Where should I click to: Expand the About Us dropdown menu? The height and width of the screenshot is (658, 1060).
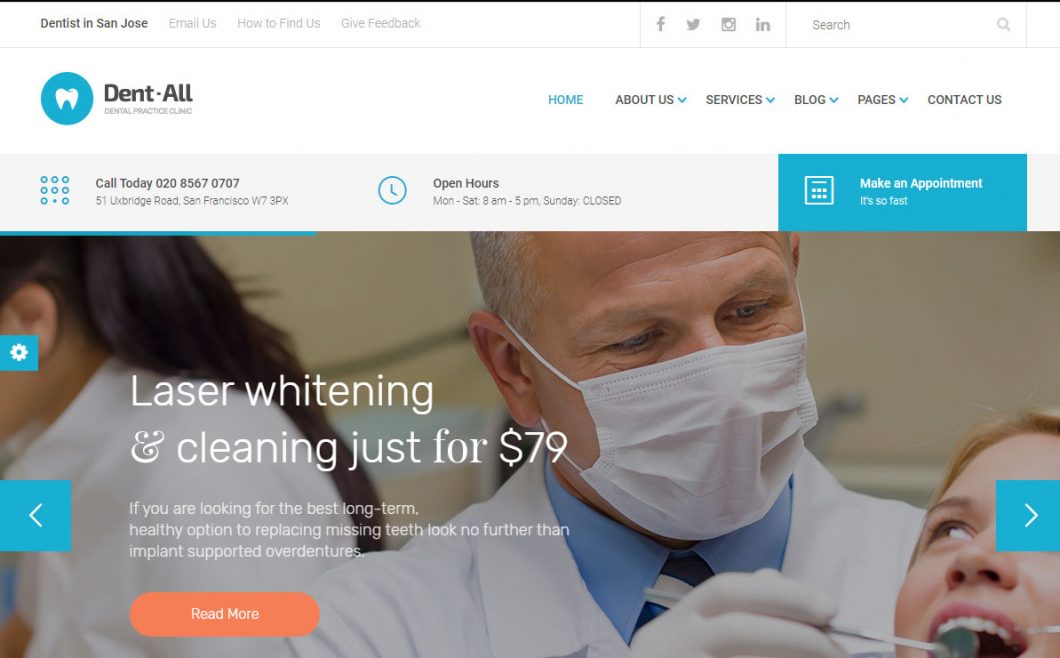[650, 99]
